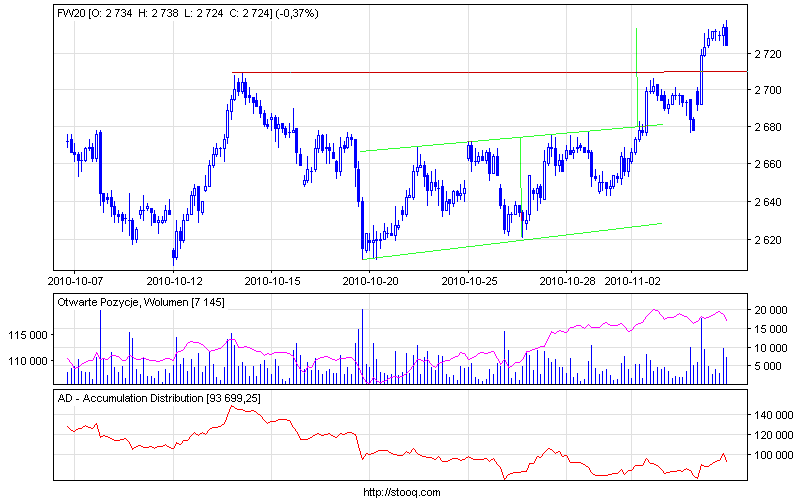Click the 2010-10-12 date label
The image size is (800, 500).
[x=174, y=281]
